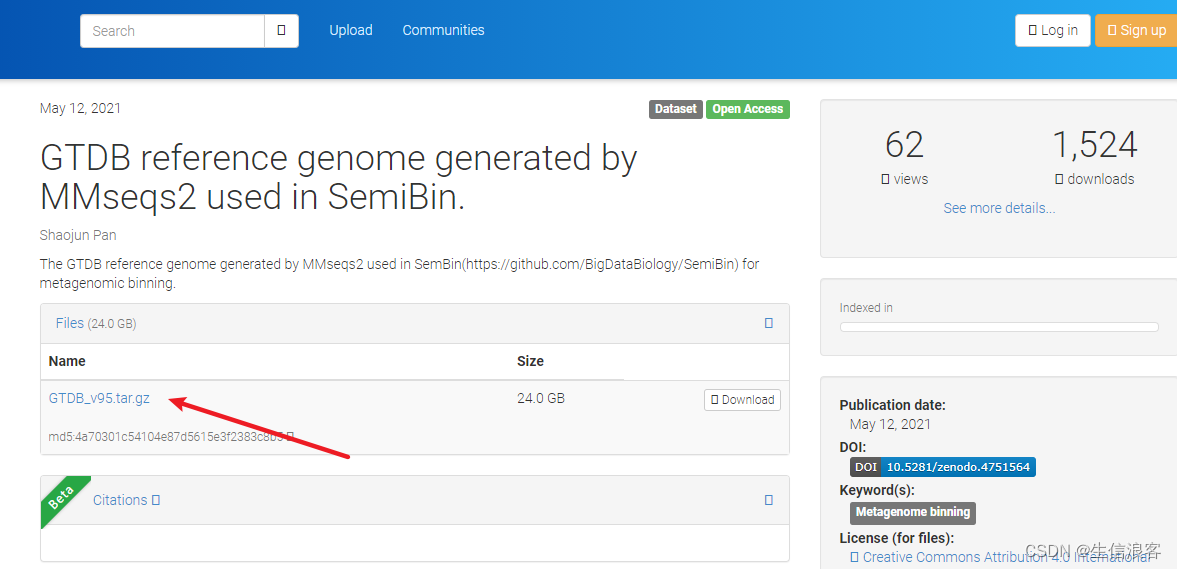Click the Open Access badge

[748, 109]
